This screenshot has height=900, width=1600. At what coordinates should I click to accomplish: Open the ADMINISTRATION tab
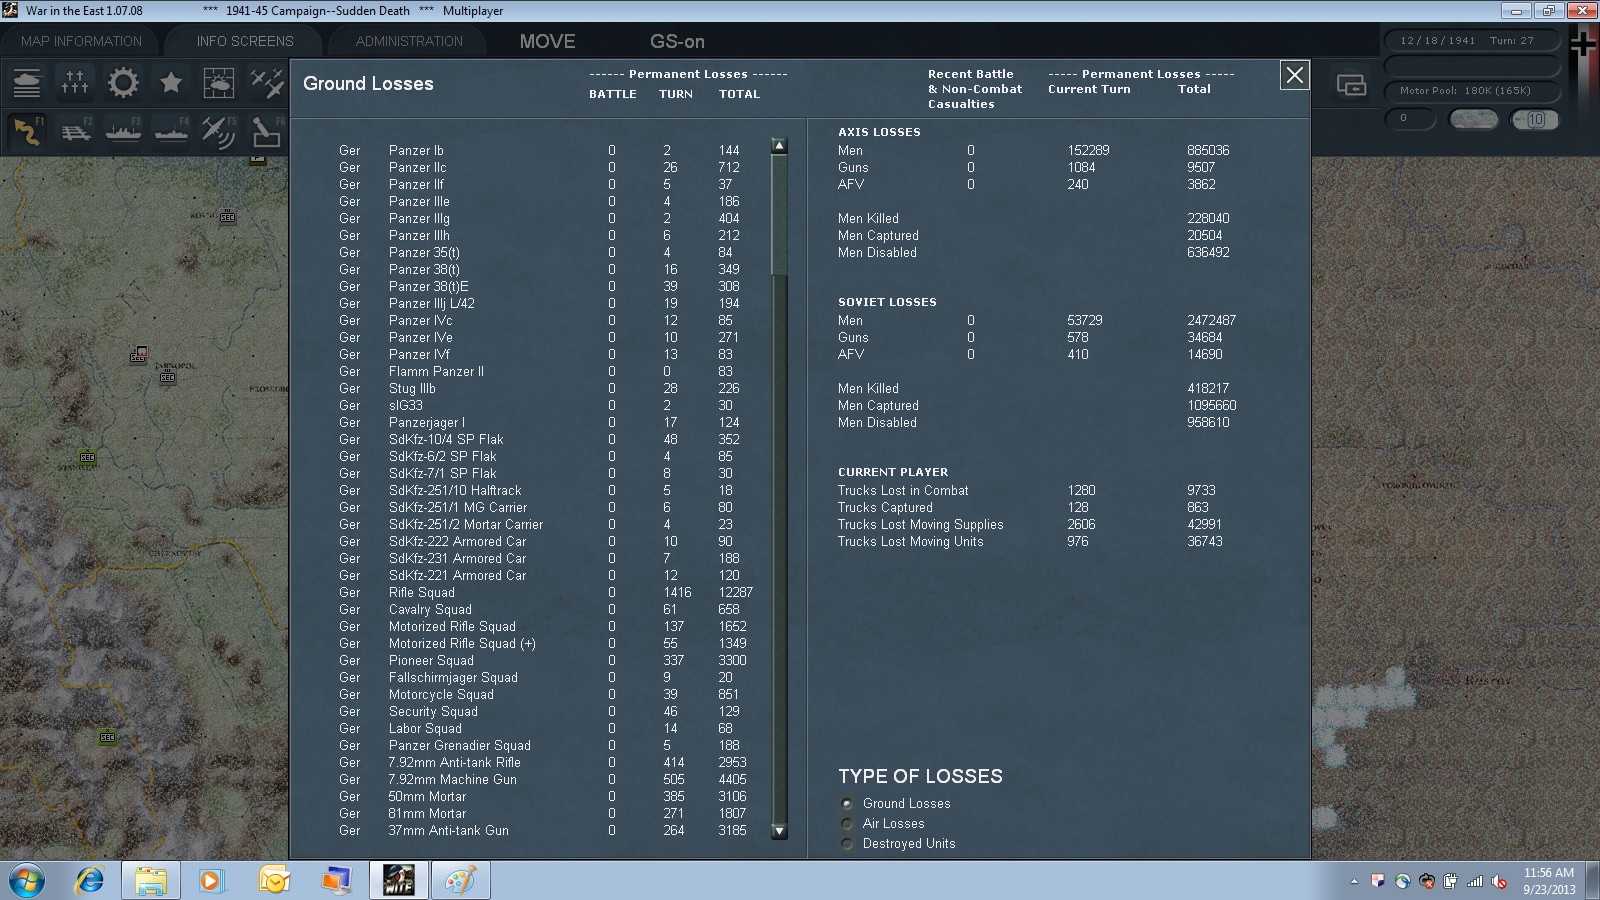pos(409,41)
